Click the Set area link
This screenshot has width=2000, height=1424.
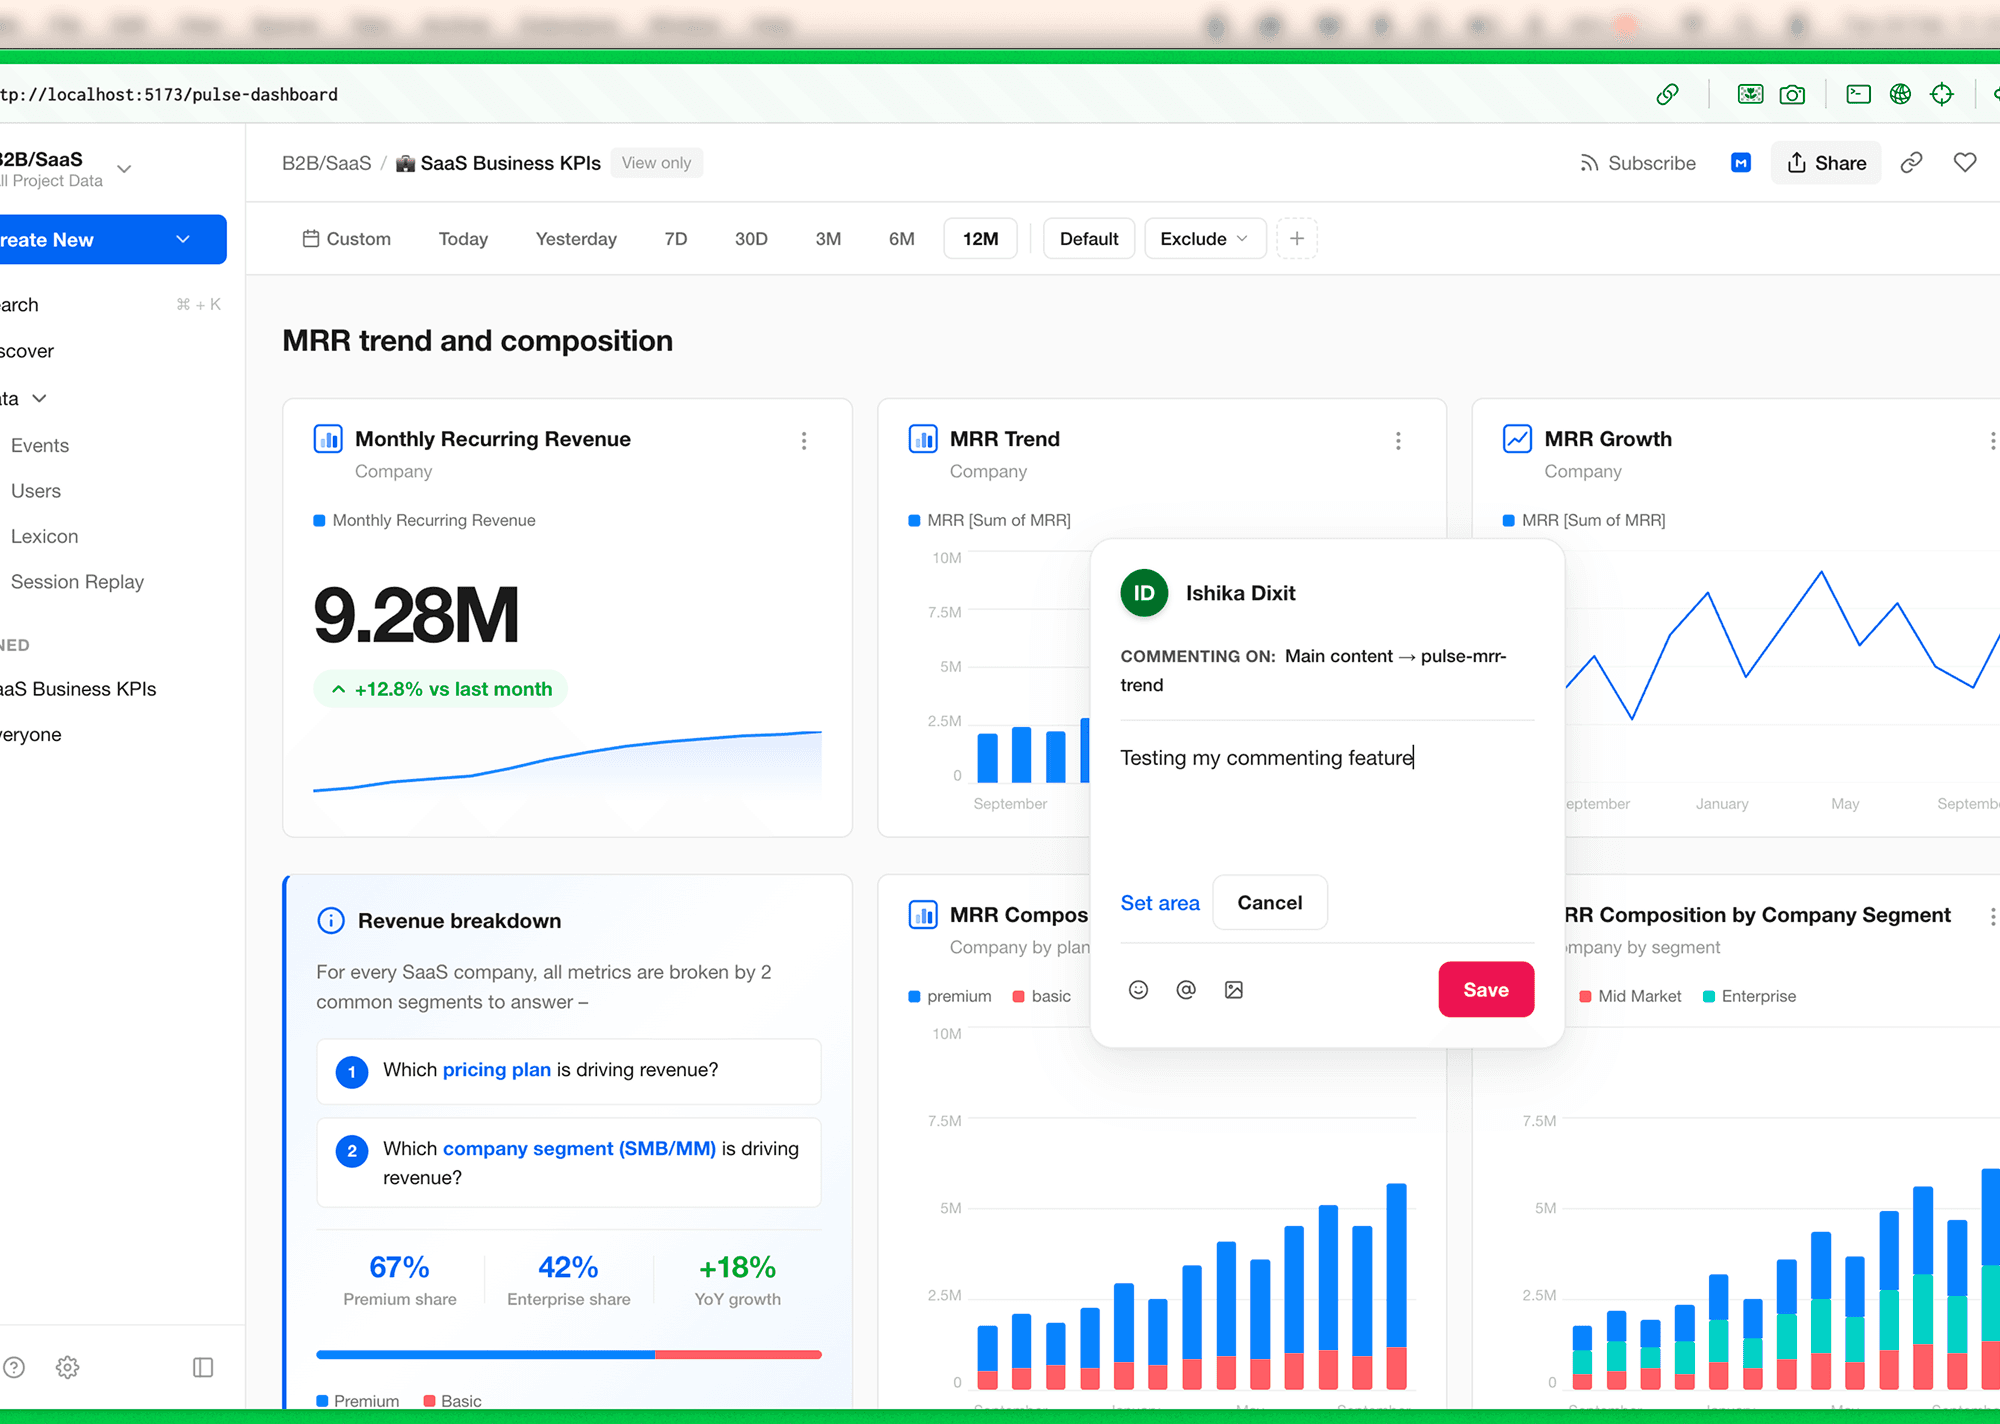pos(1159,903)
